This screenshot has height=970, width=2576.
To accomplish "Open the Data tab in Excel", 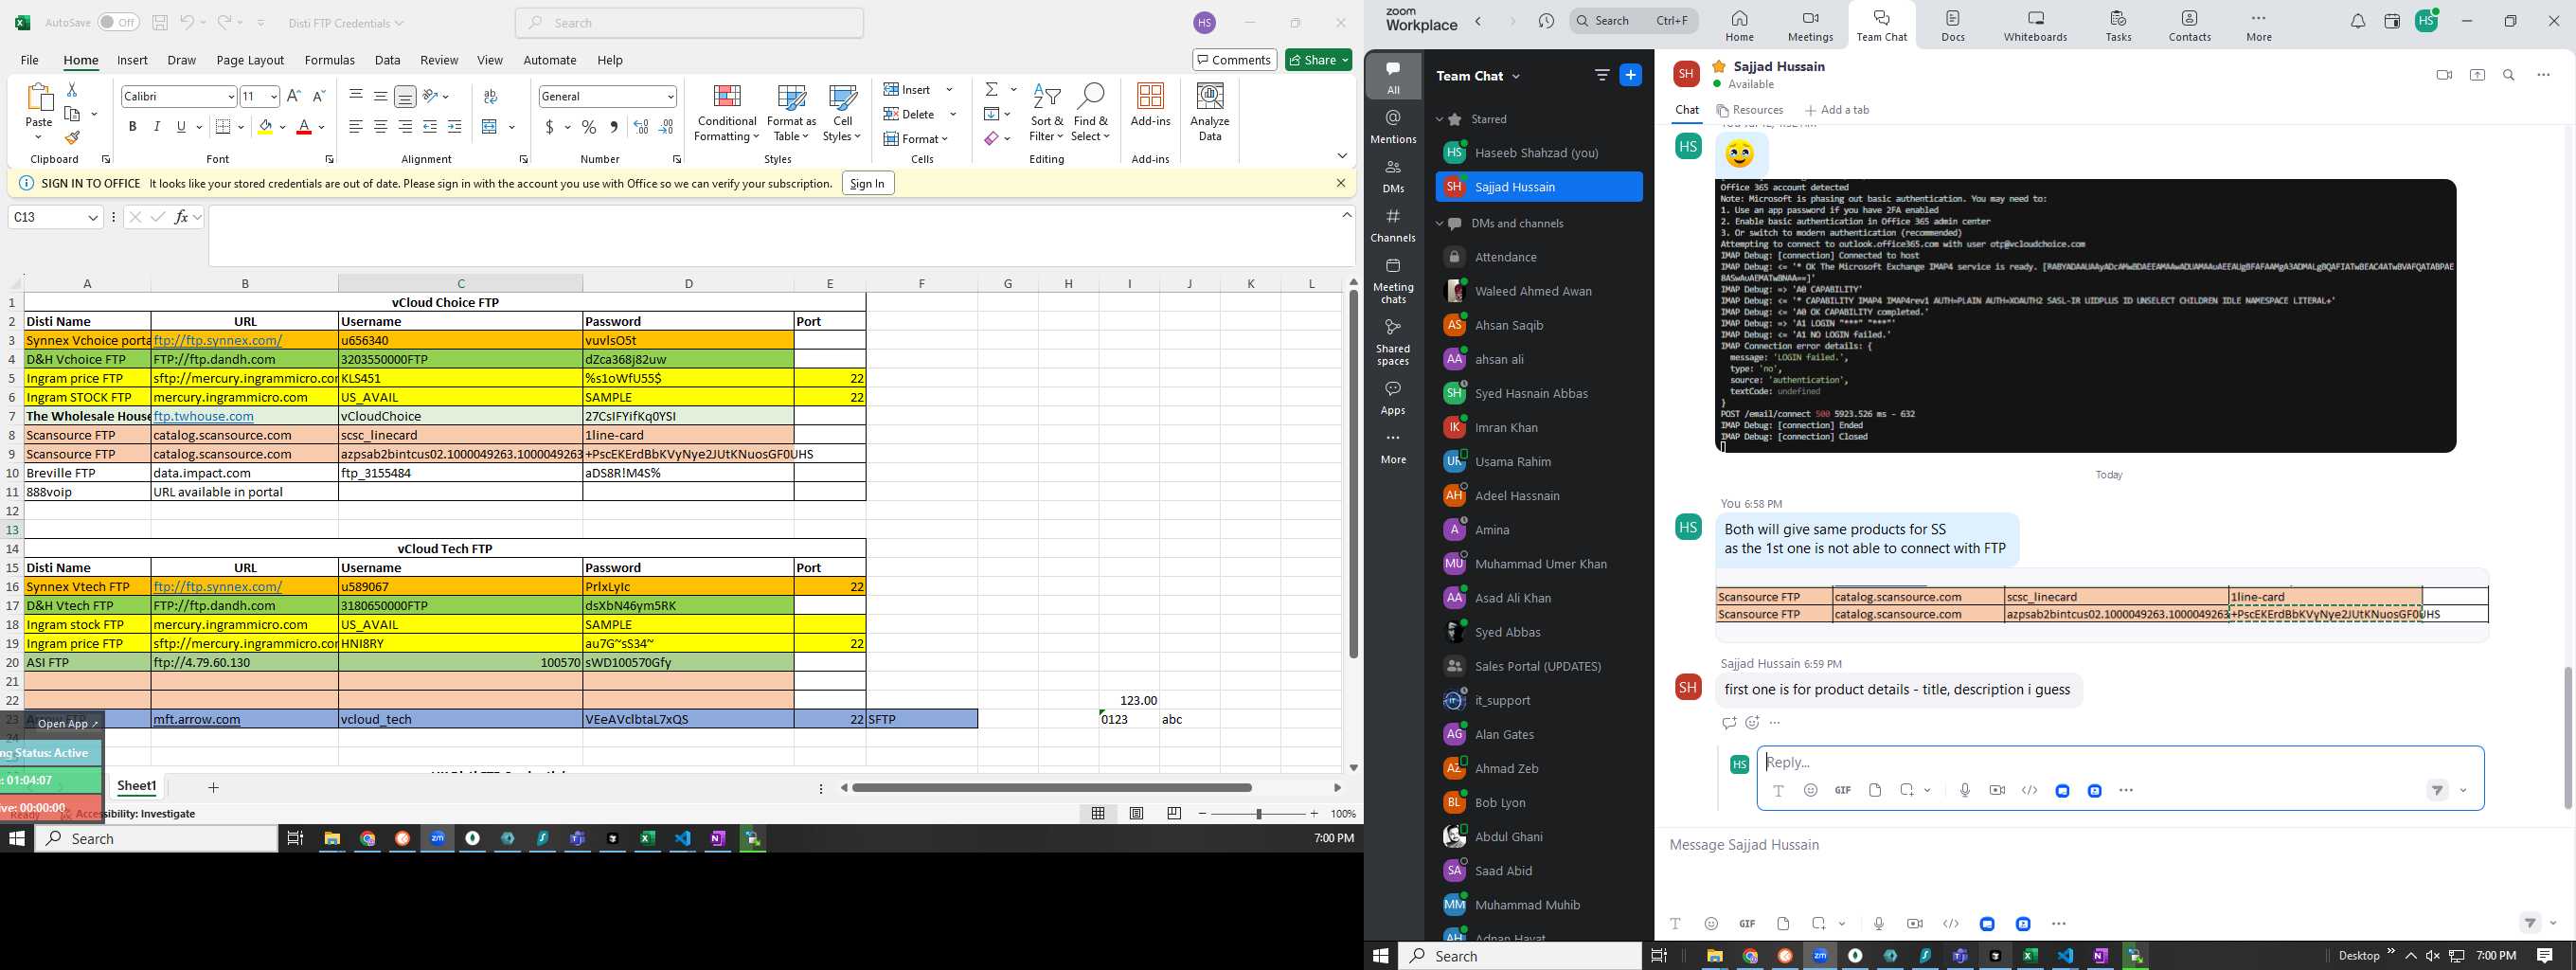I will pos(387,60).
